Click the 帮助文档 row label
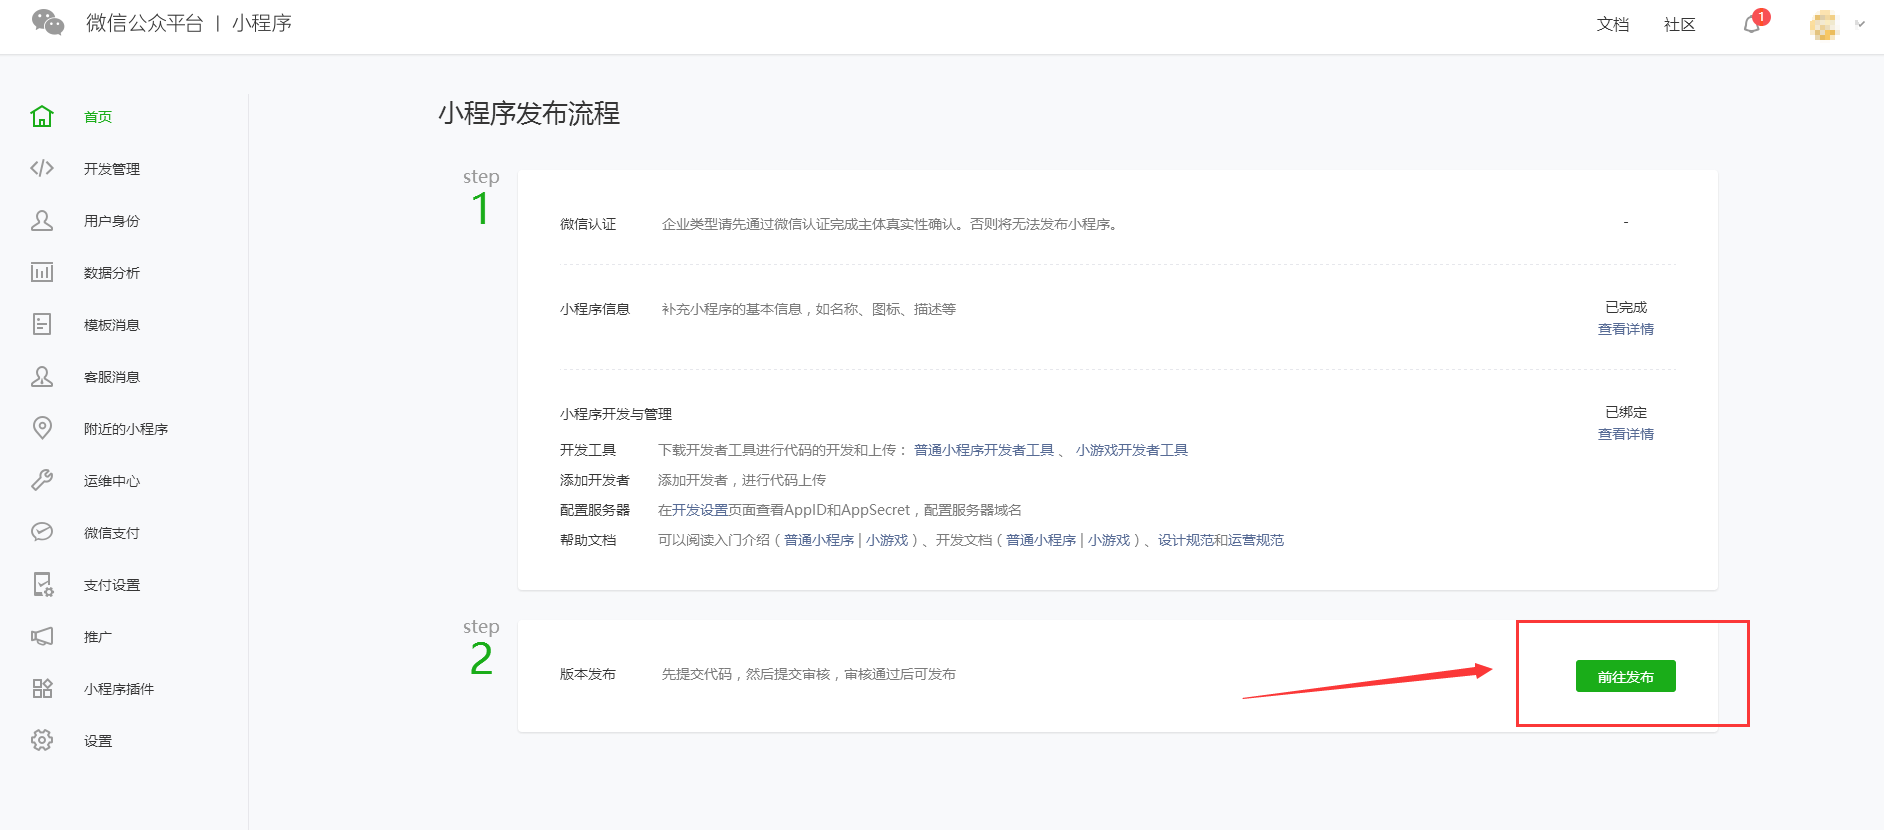1884x830 pixels. point(588,540)
